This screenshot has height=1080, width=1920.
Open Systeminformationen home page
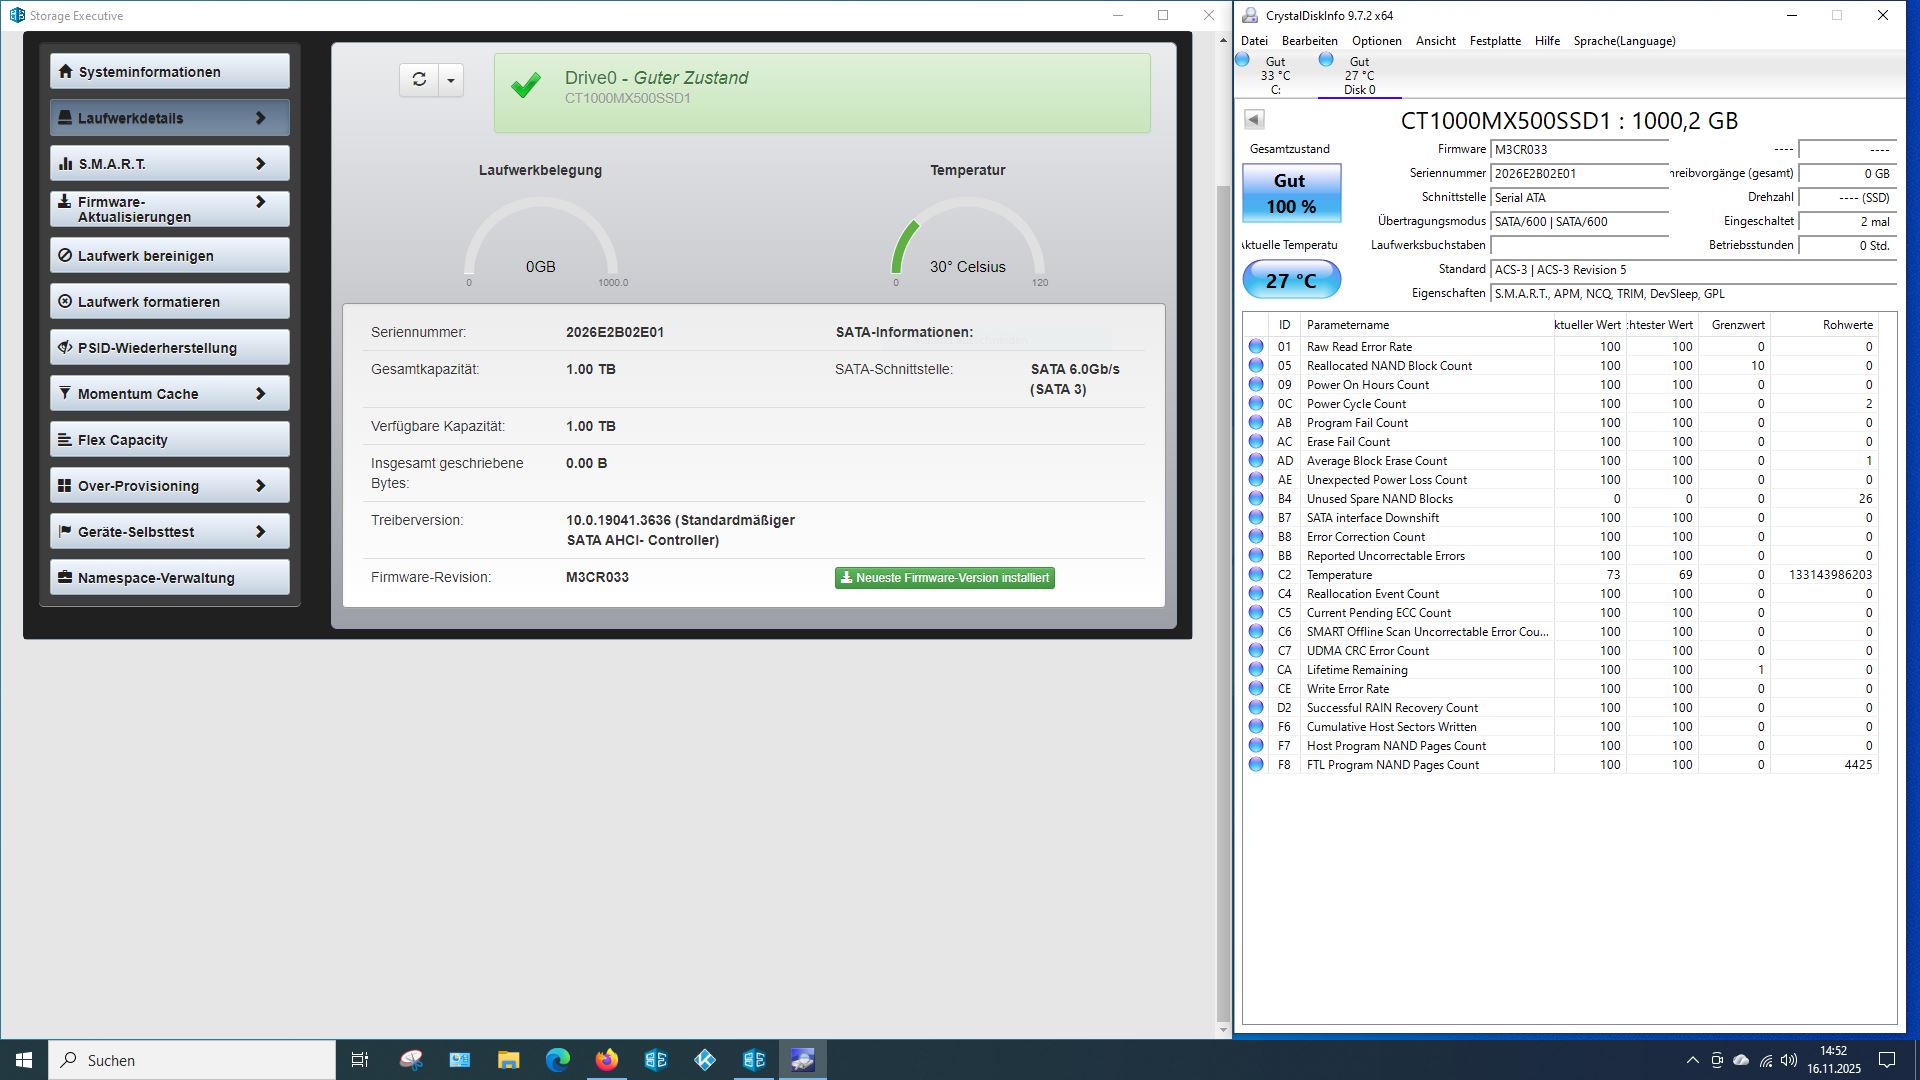click(169, 72)
